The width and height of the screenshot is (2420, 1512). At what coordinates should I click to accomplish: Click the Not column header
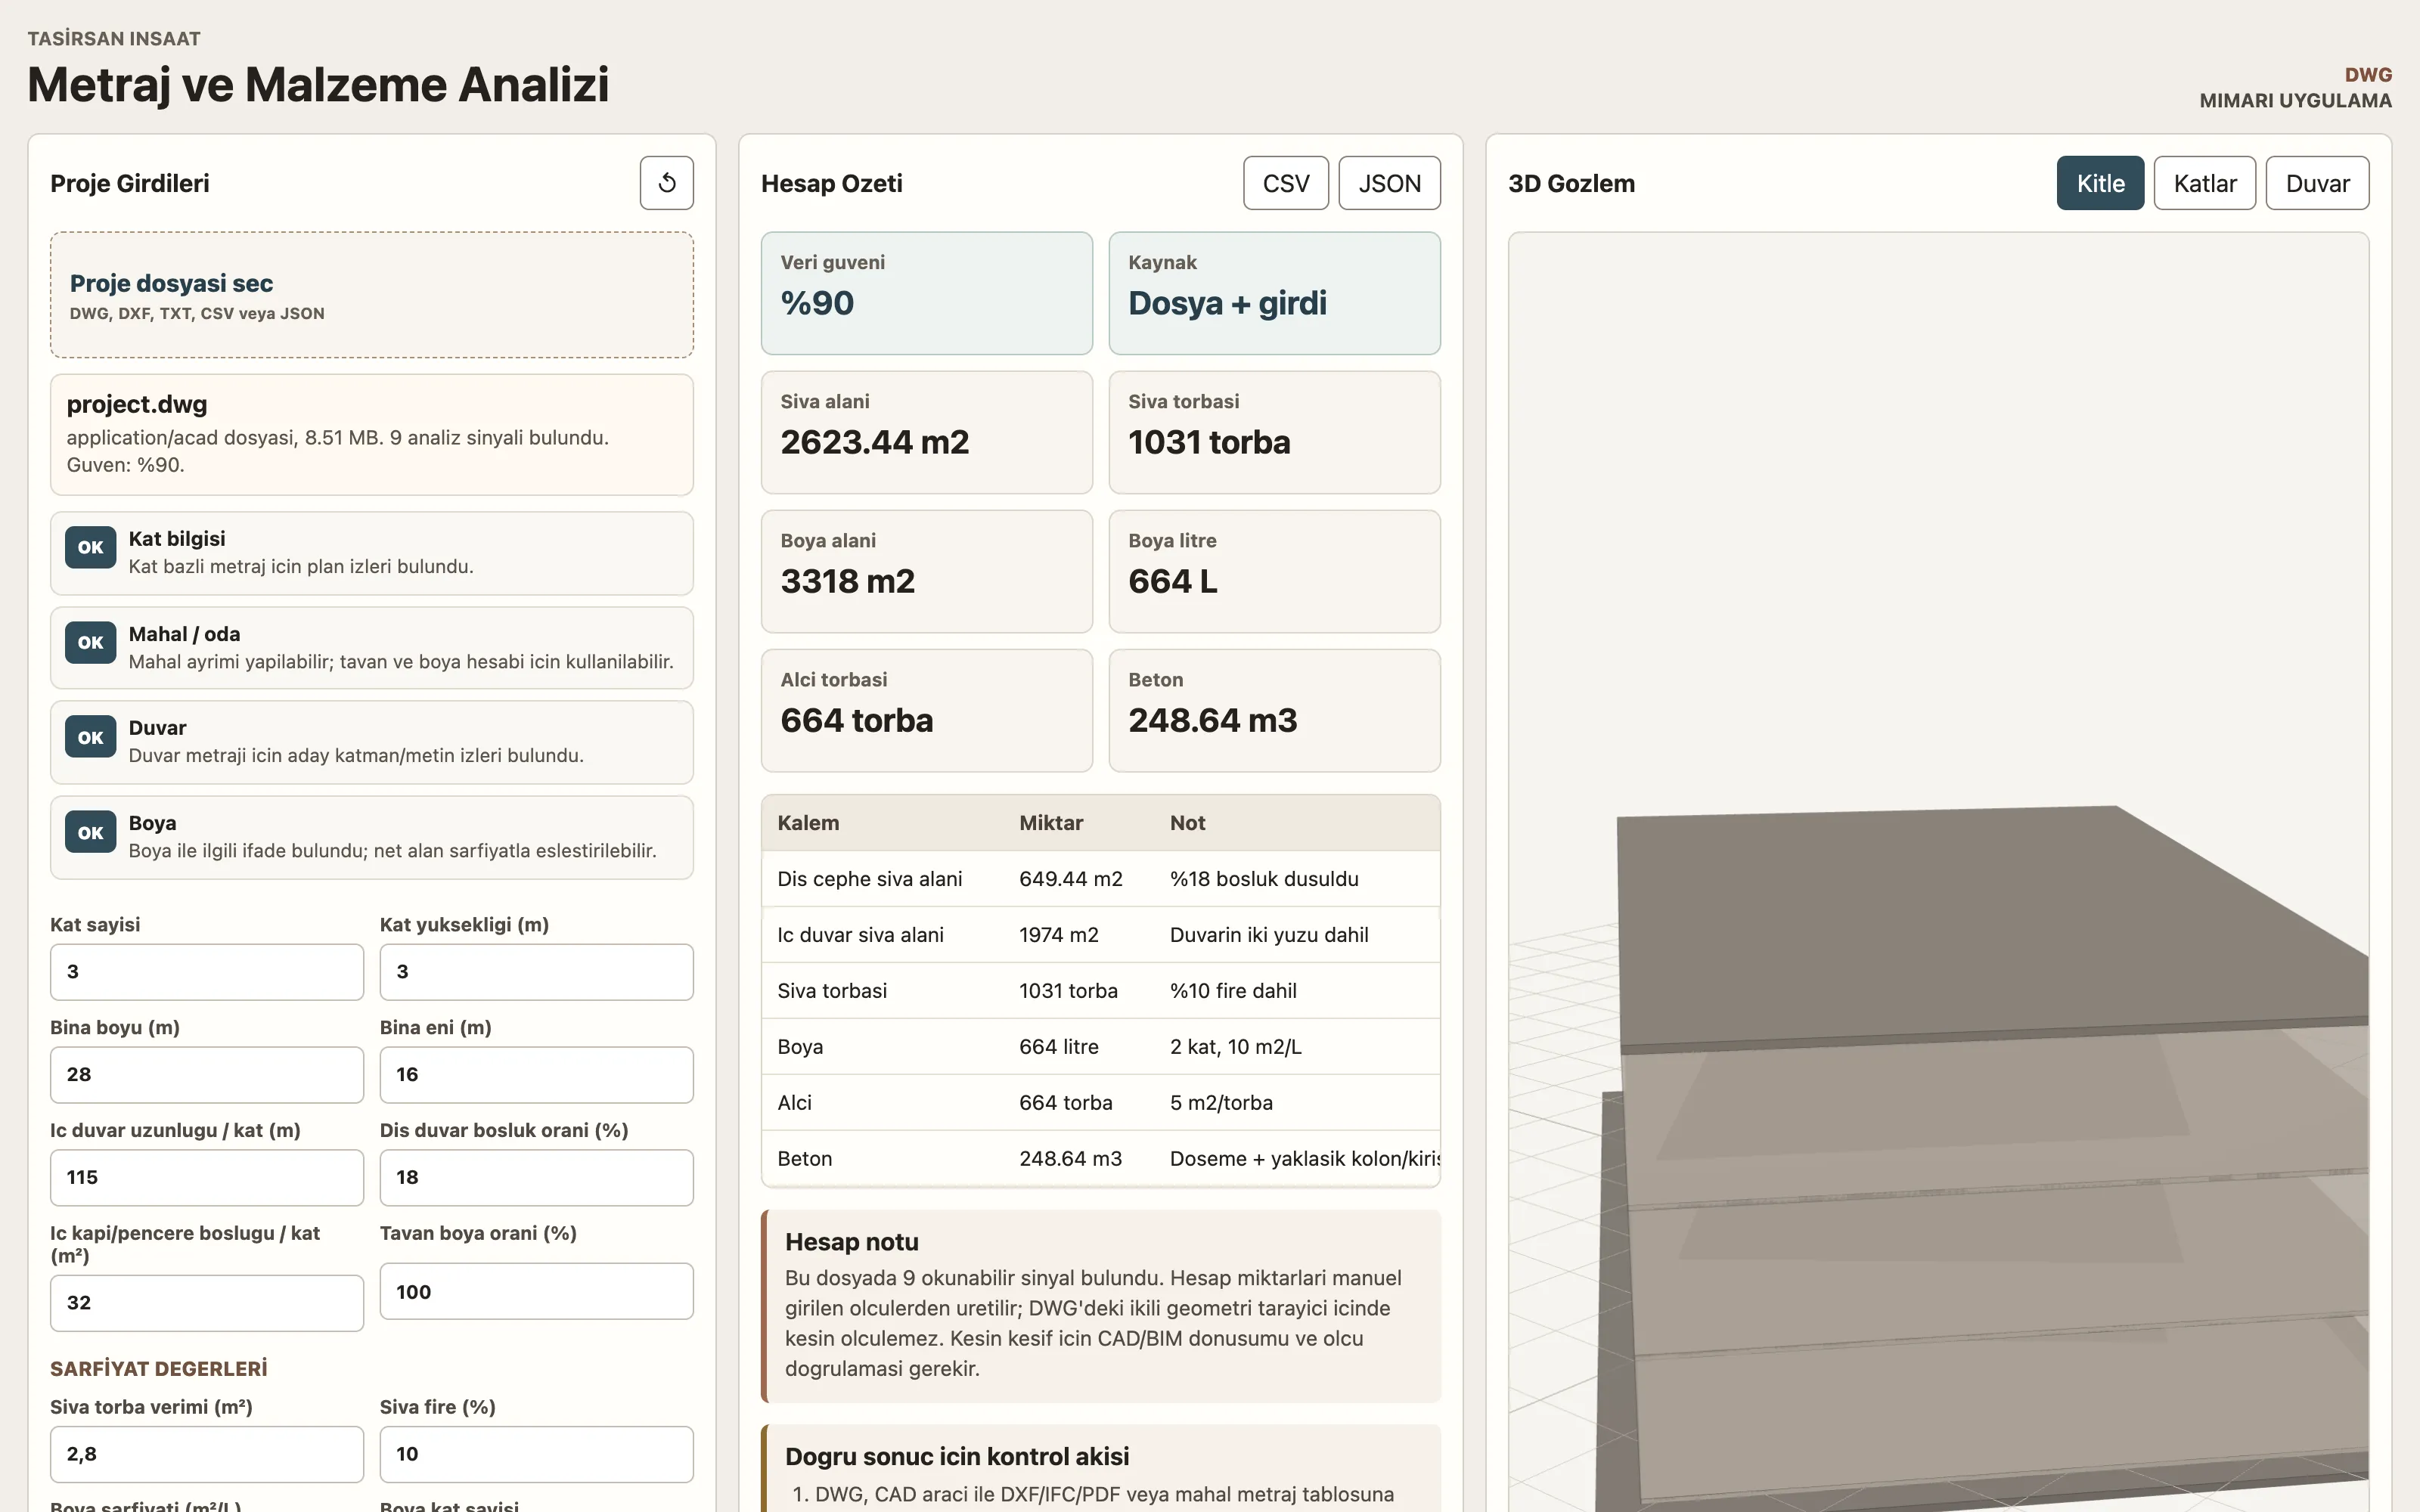coord(1188,823)
